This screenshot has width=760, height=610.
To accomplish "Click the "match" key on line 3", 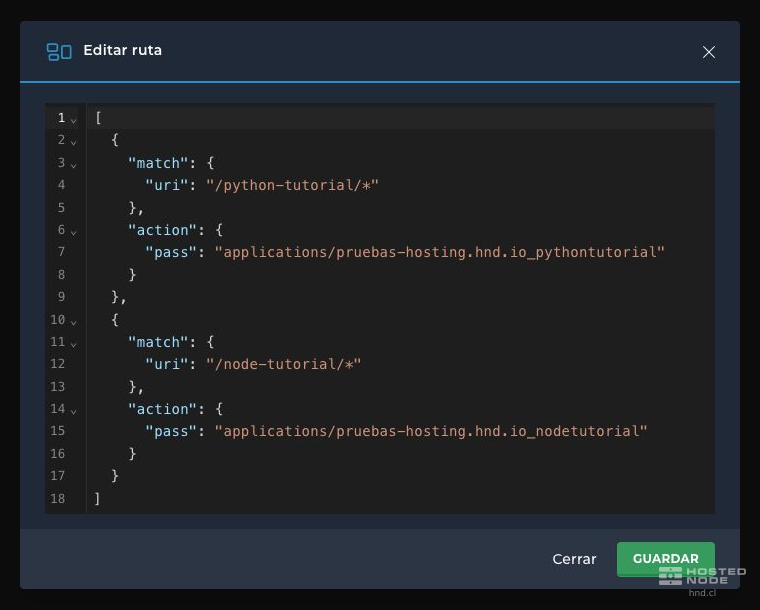I will [158, 163].
